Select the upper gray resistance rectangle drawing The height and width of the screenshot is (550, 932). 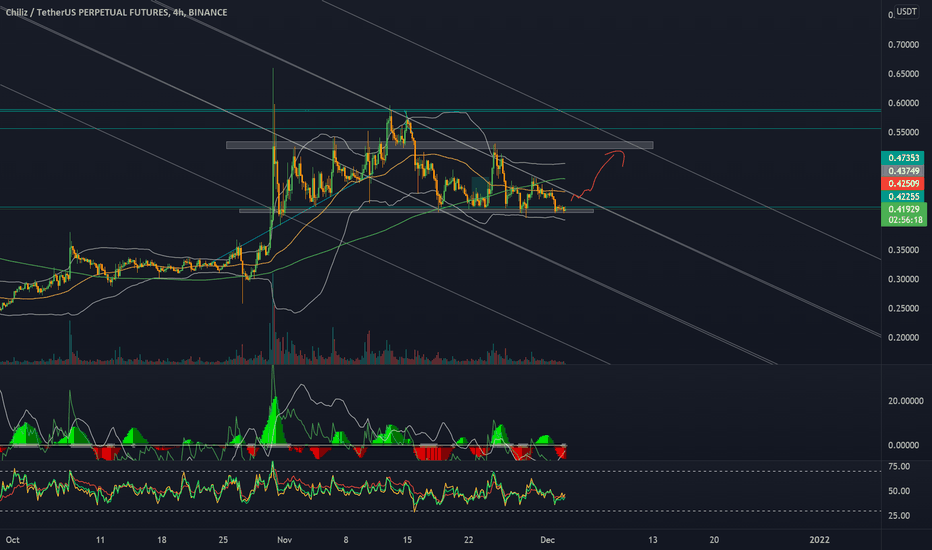[440, 145]
